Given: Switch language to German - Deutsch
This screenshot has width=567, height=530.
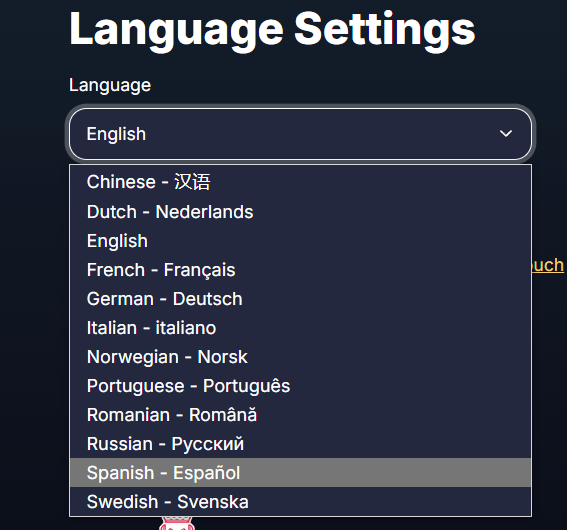Looking at the screenshot, I should tap(300, 299).
